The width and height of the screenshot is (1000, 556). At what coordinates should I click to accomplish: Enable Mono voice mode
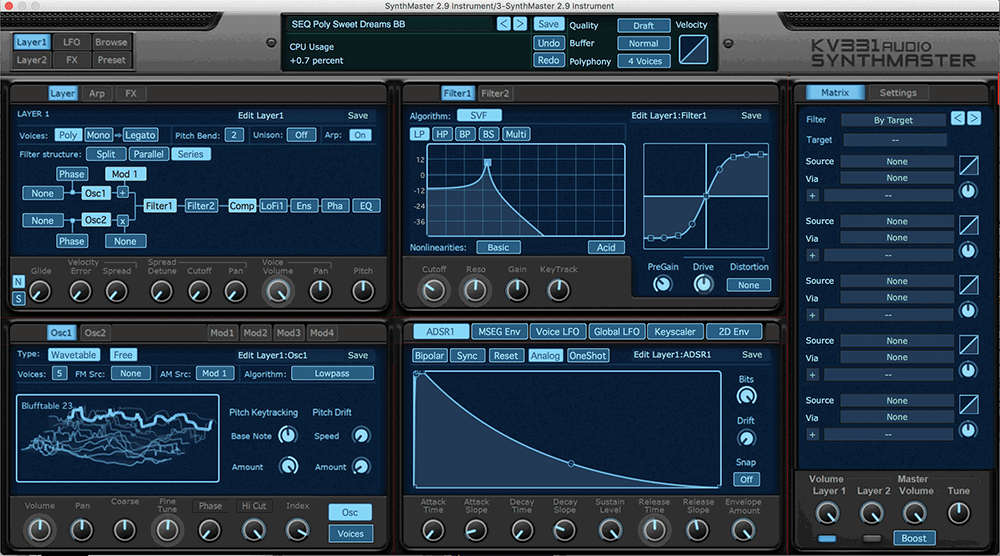98,135
